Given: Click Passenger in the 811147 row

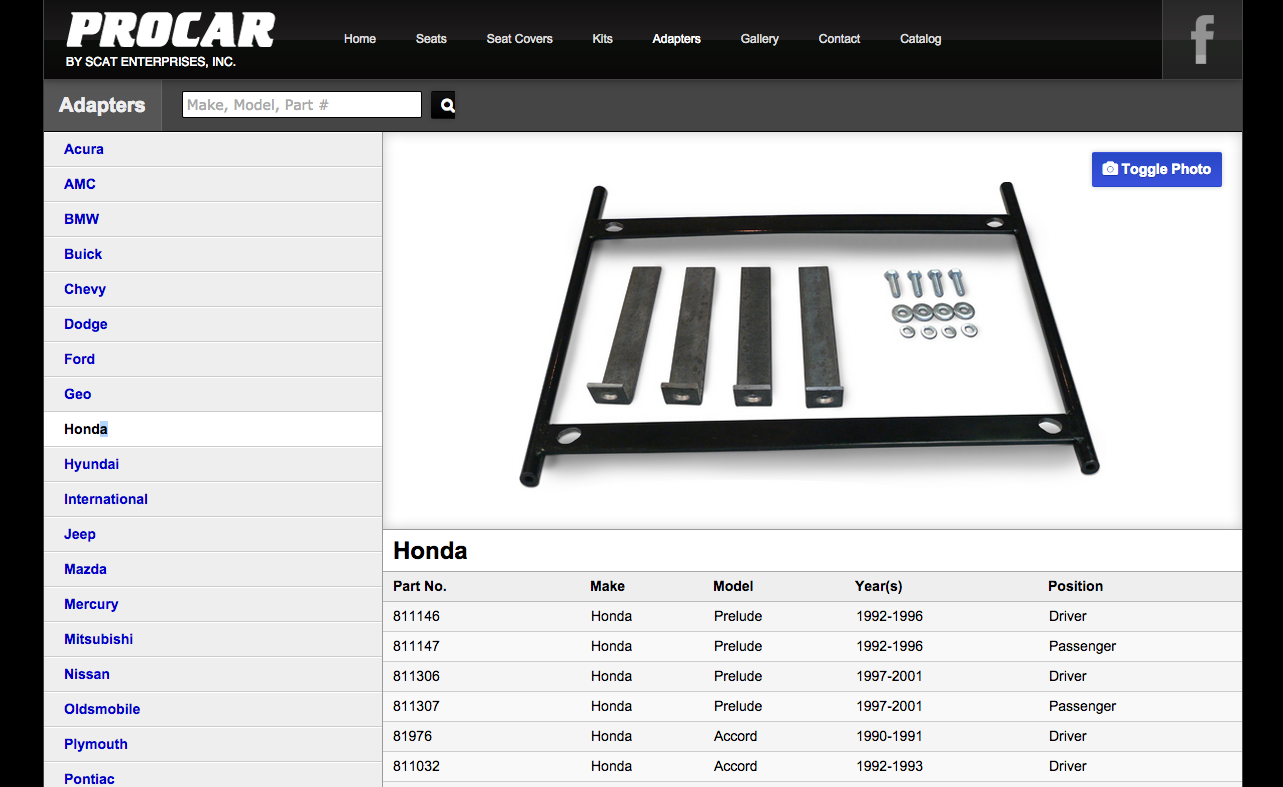Looking at the screenshot, I should click(1083, 646).
